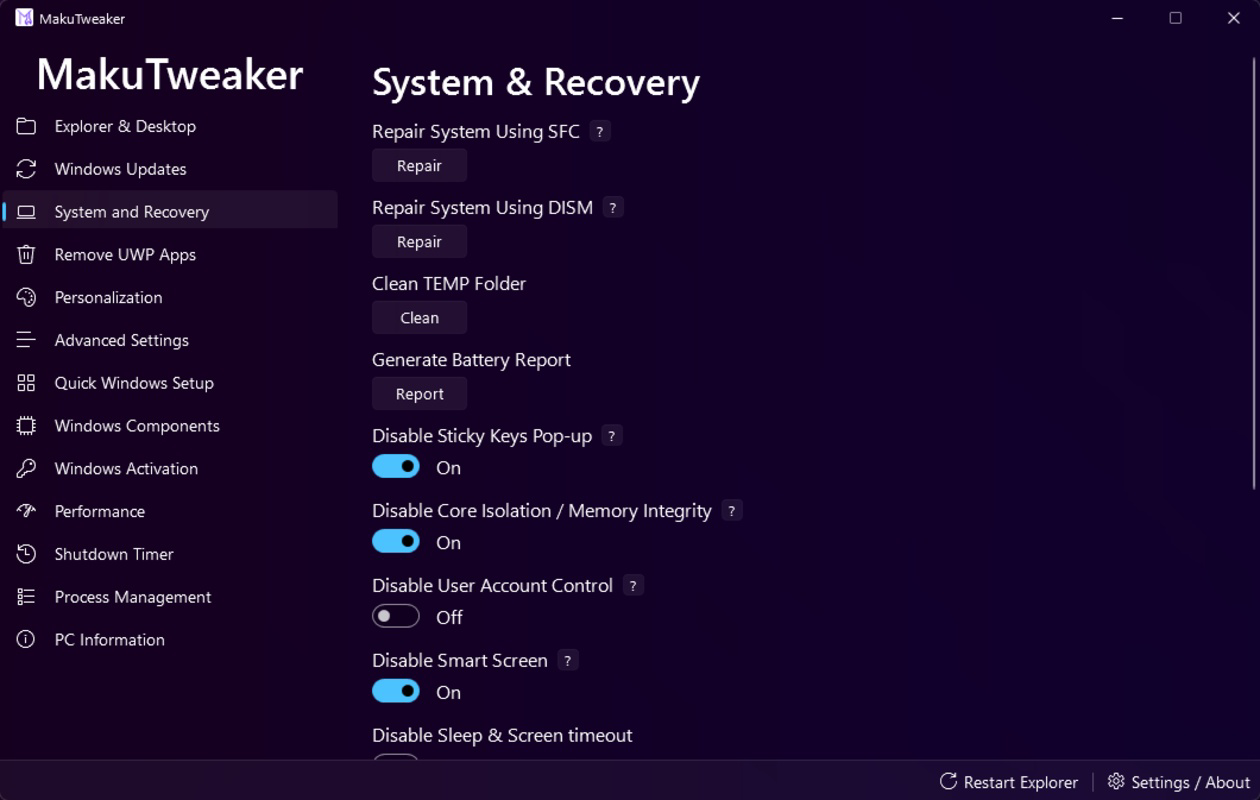
Task: Click Report button for battery report
Action: click(419, 394)
